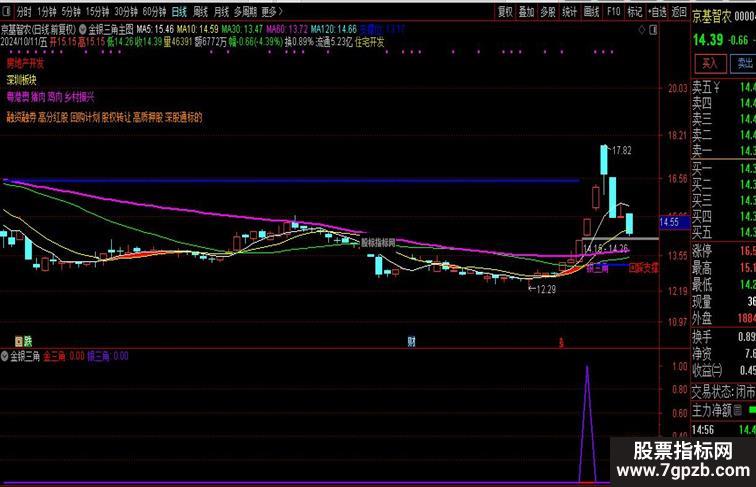This screenshot has height=487, width=756.
Task: Click the 17.82 high price marker
Action: click(x=621, y=150)
